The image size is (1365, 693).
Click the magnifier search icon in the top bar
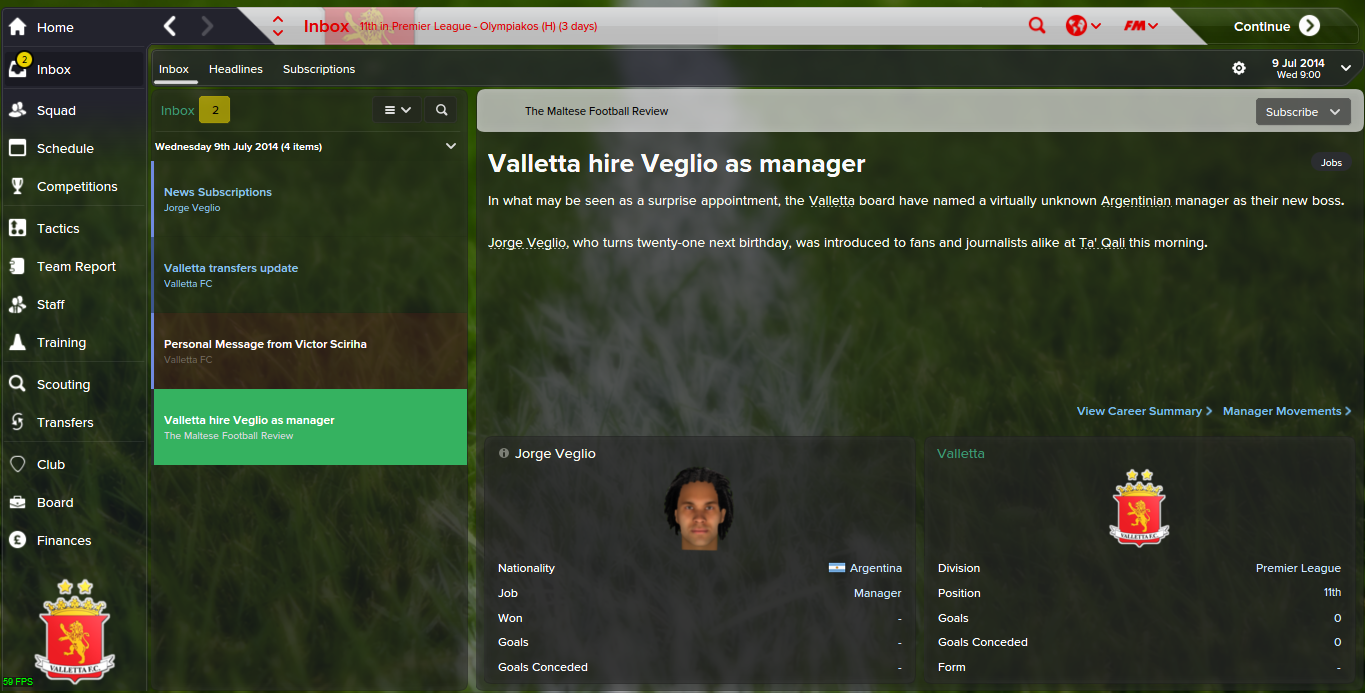pos(1037,26)
